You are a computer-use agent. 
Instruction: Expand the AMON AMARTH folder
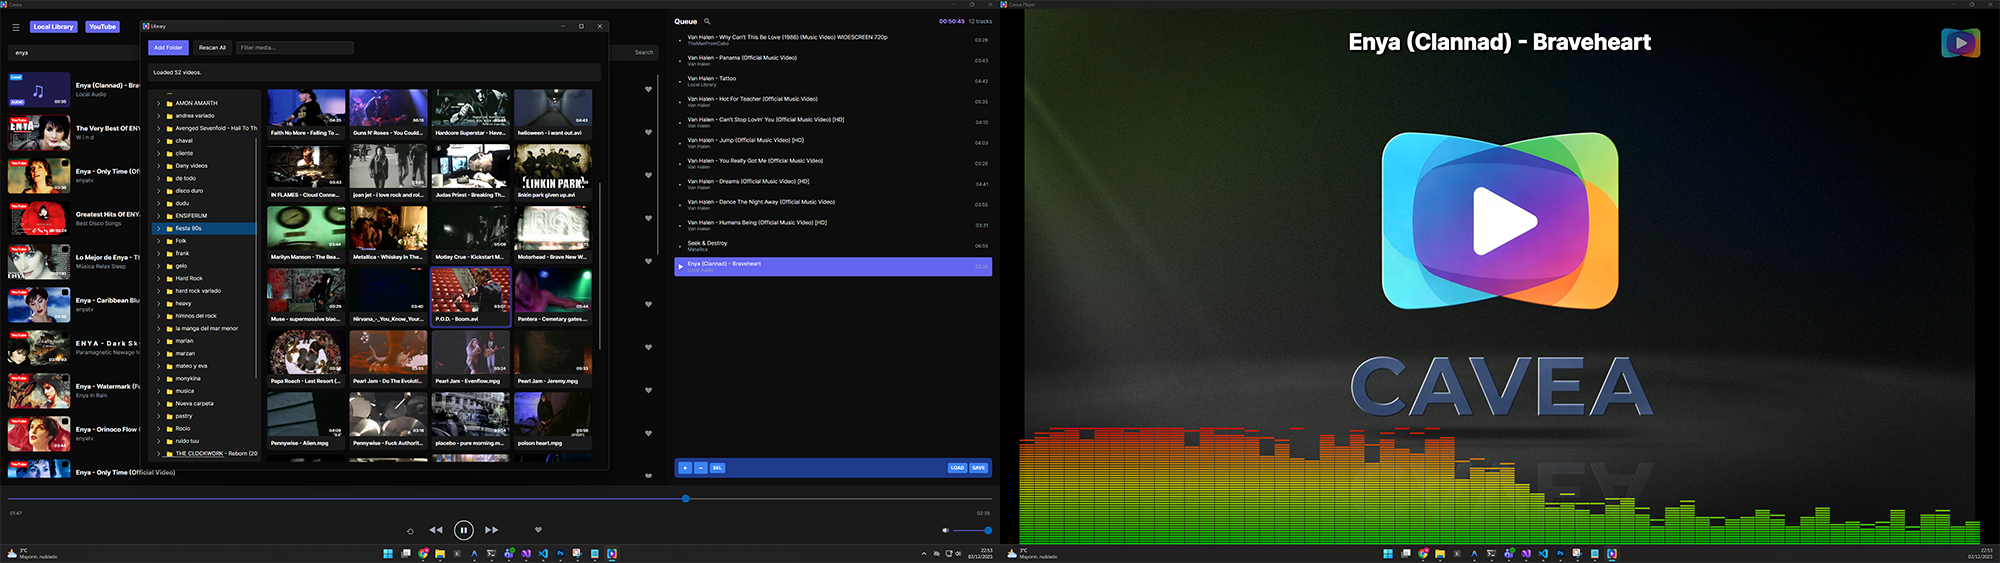pyautogui.click(x=158, y=103)
